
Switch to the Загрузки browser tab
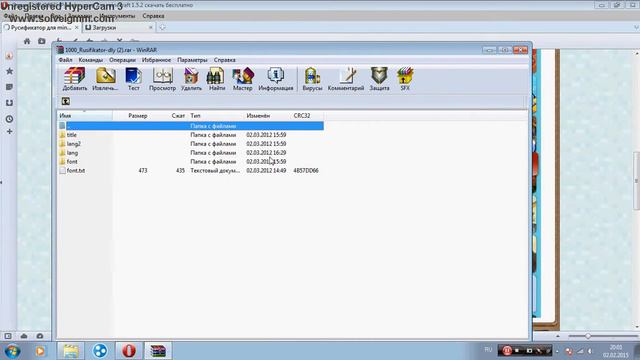118,27
